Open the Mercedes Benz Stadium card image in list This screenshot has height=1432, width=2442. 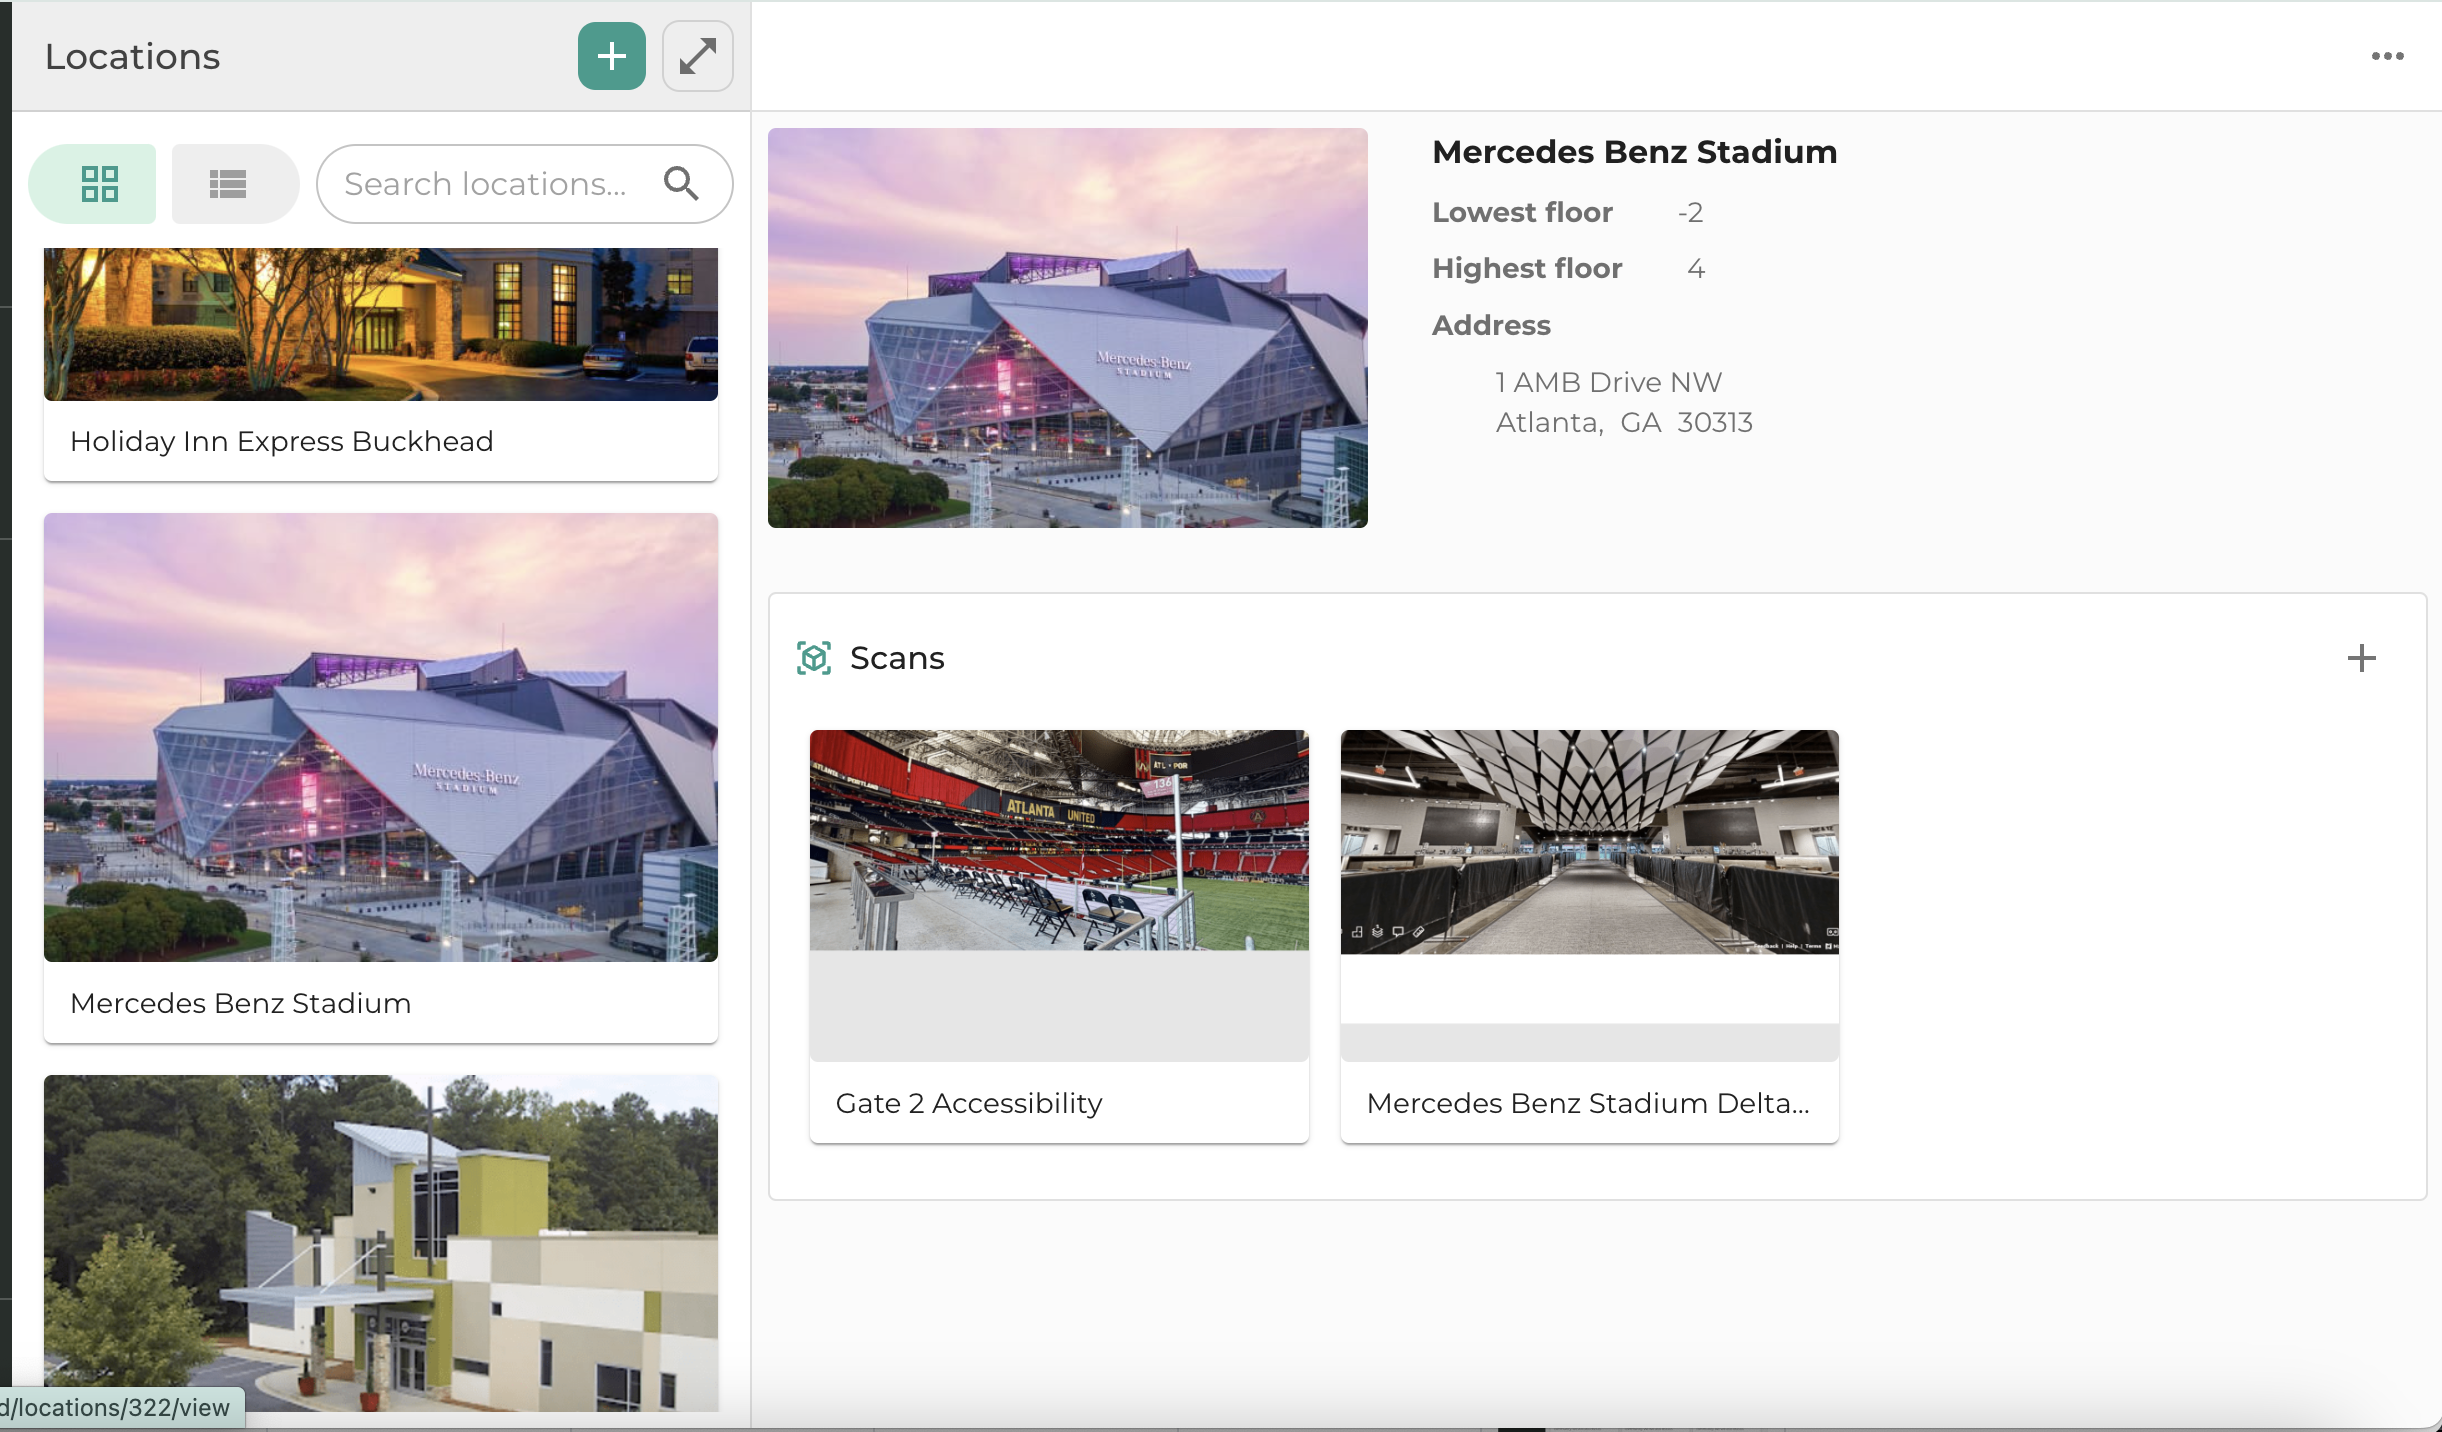click(381, 738)
